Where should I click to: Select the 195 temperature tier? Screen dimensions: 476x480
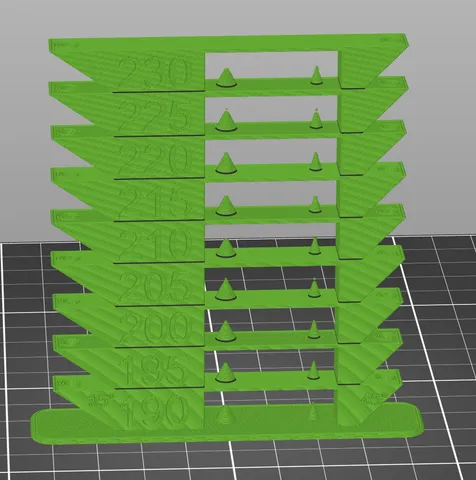pyautogui.click(x=152, y=370)
